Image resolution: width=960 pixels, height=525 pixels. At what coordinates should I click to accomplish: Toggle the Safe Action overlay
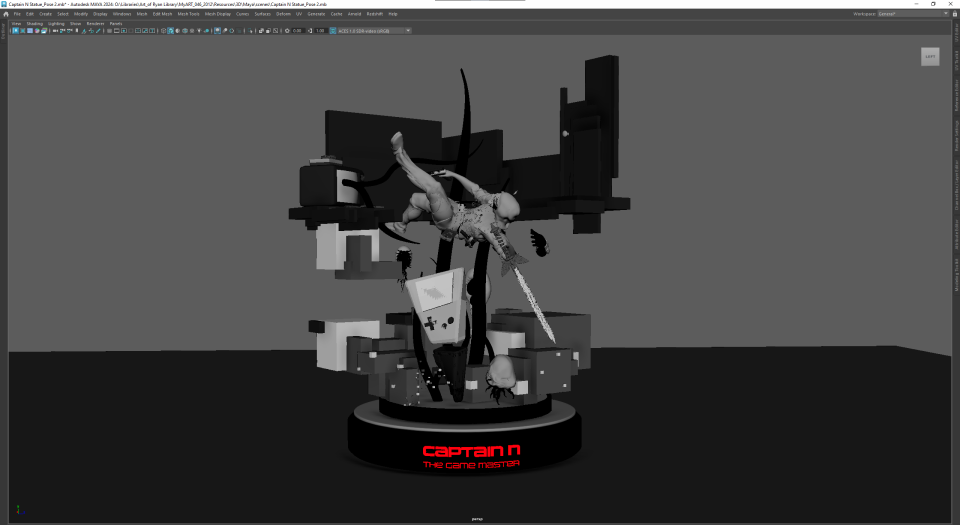pos(145,30)
